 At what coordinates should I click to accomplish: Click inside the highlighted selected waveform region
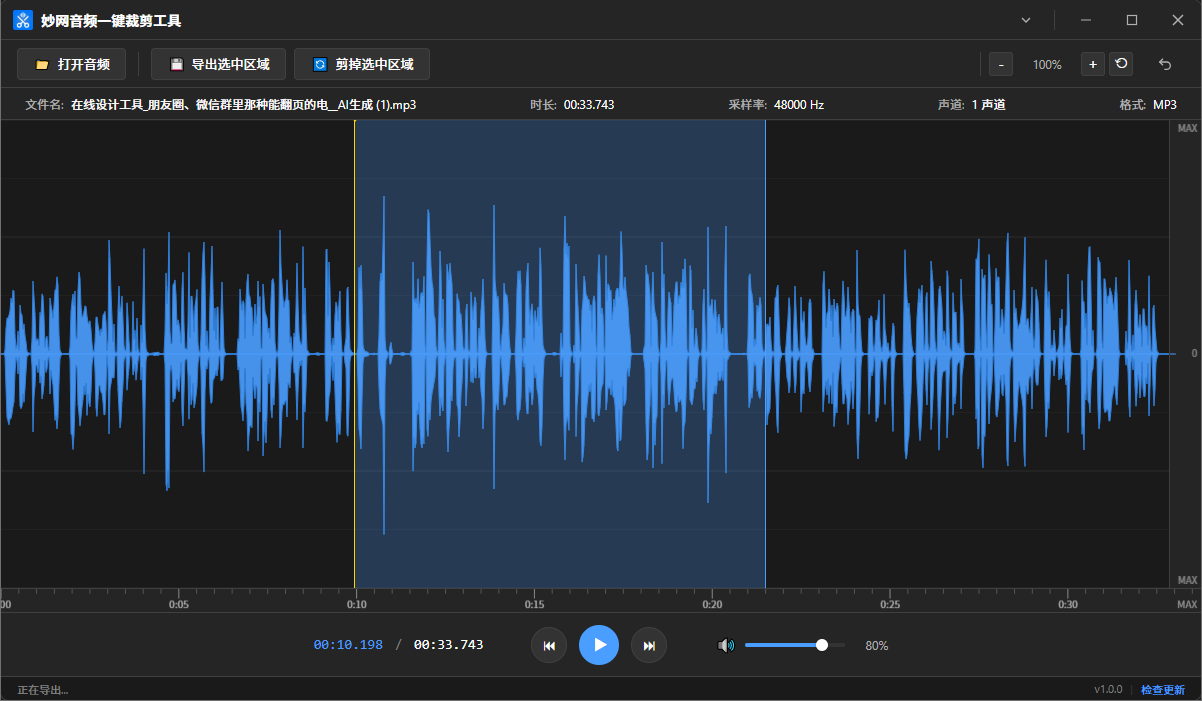560,354
